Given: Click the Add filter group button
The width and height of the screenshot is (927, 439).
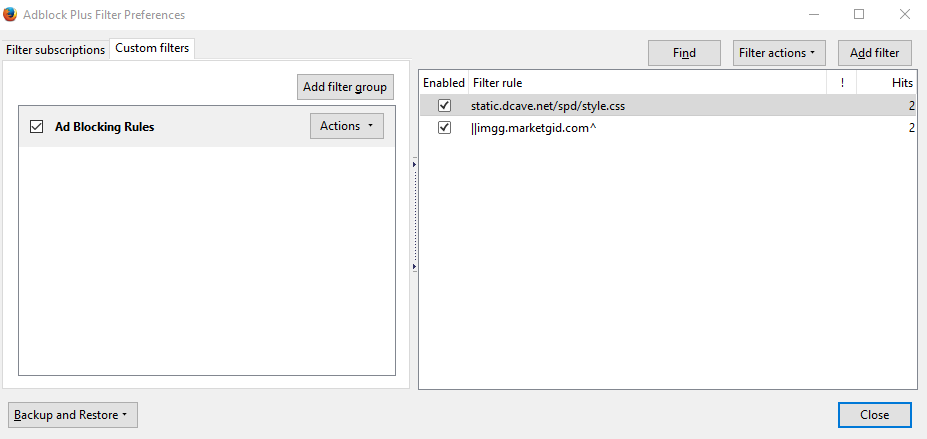Looking at the screenshot, I should coord(345,87).
